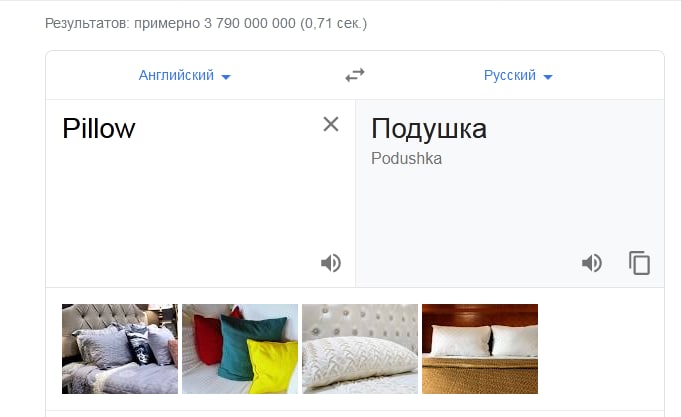681x417 pixels.
Task: Swap the source and target languages
Action: click(x=355, y=75)
